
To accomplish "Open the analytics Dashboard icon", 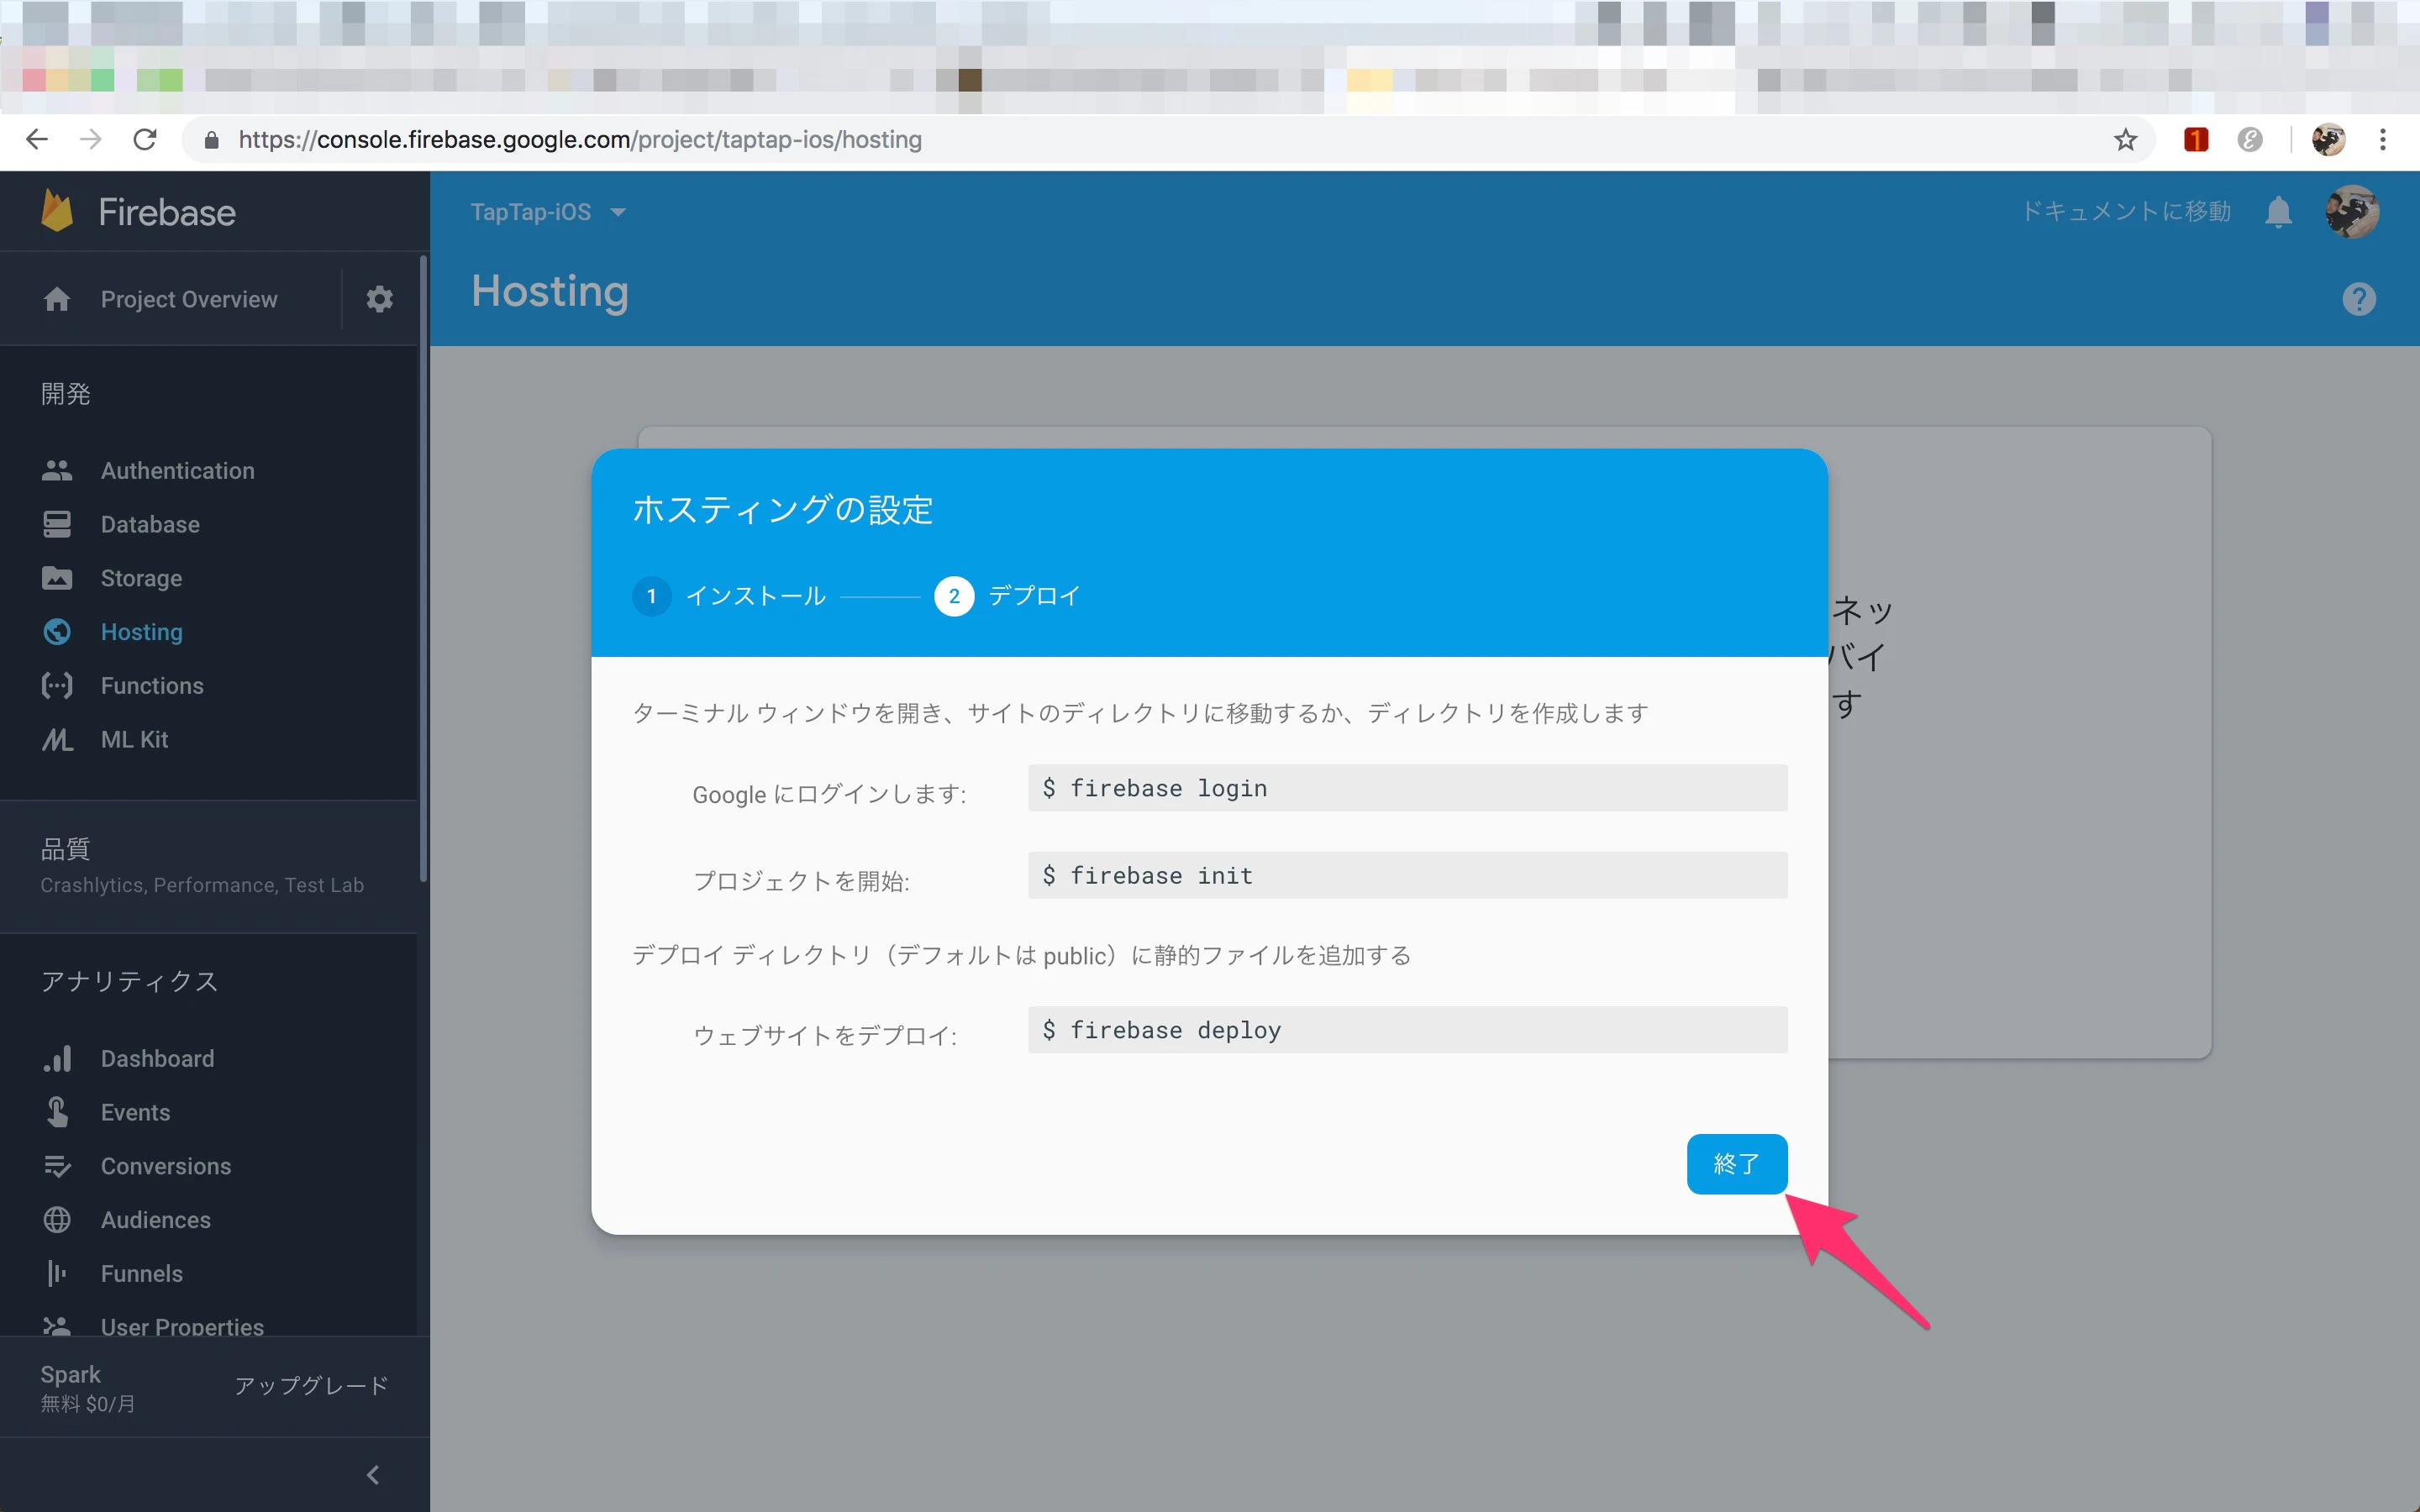I will pos(57,1058).
